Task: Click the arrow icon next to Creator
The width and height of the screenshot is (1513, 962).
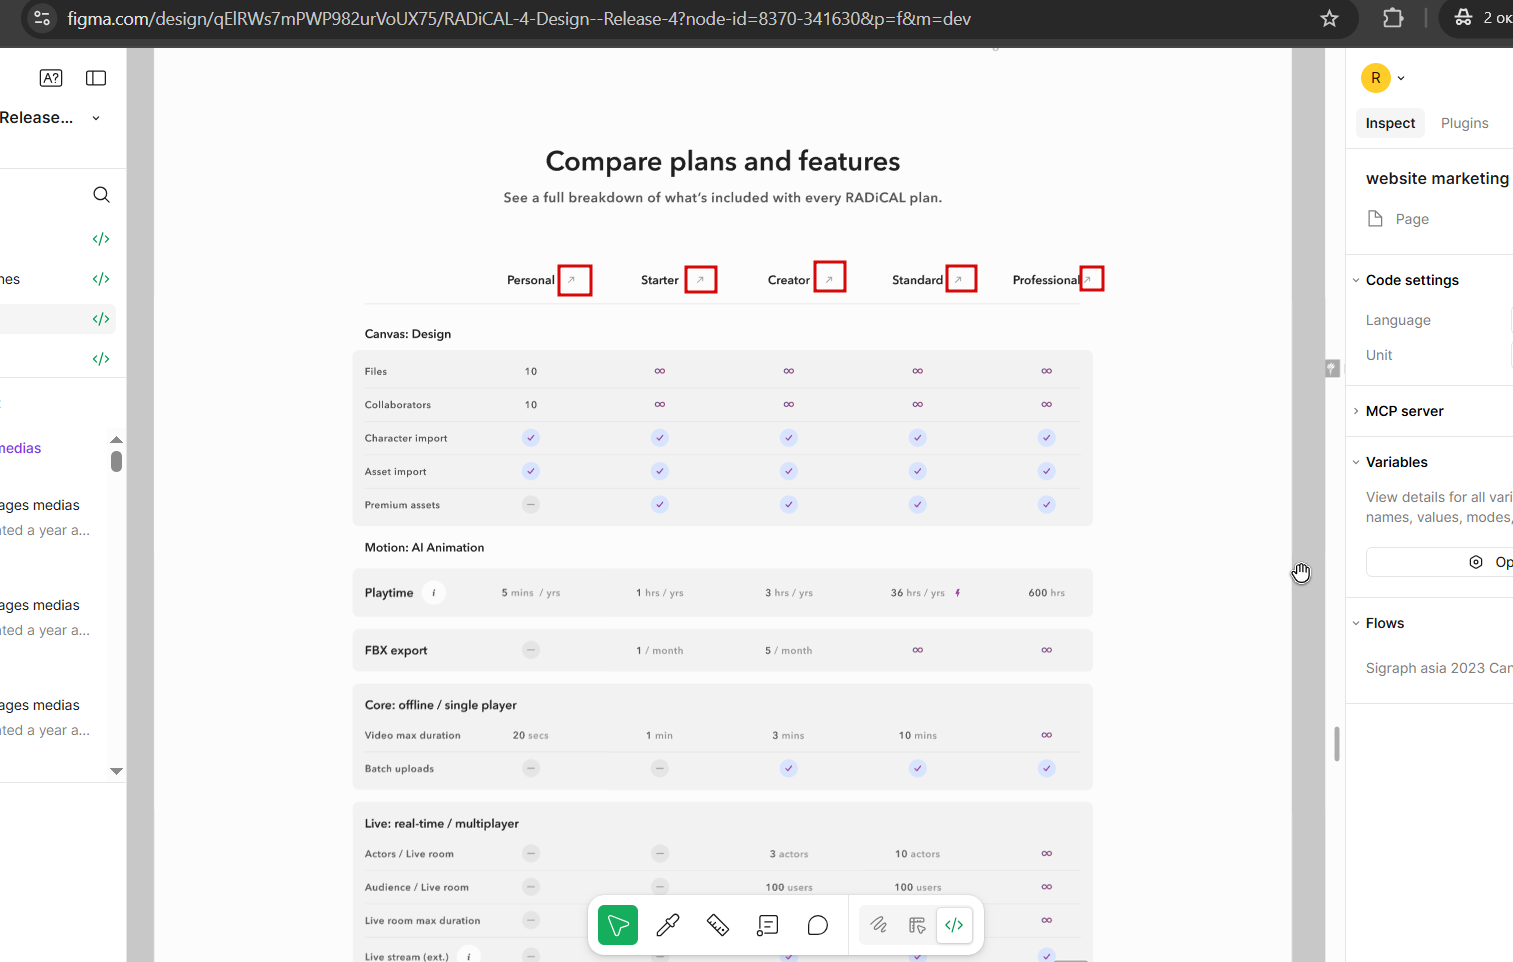Action: (829, 279)
